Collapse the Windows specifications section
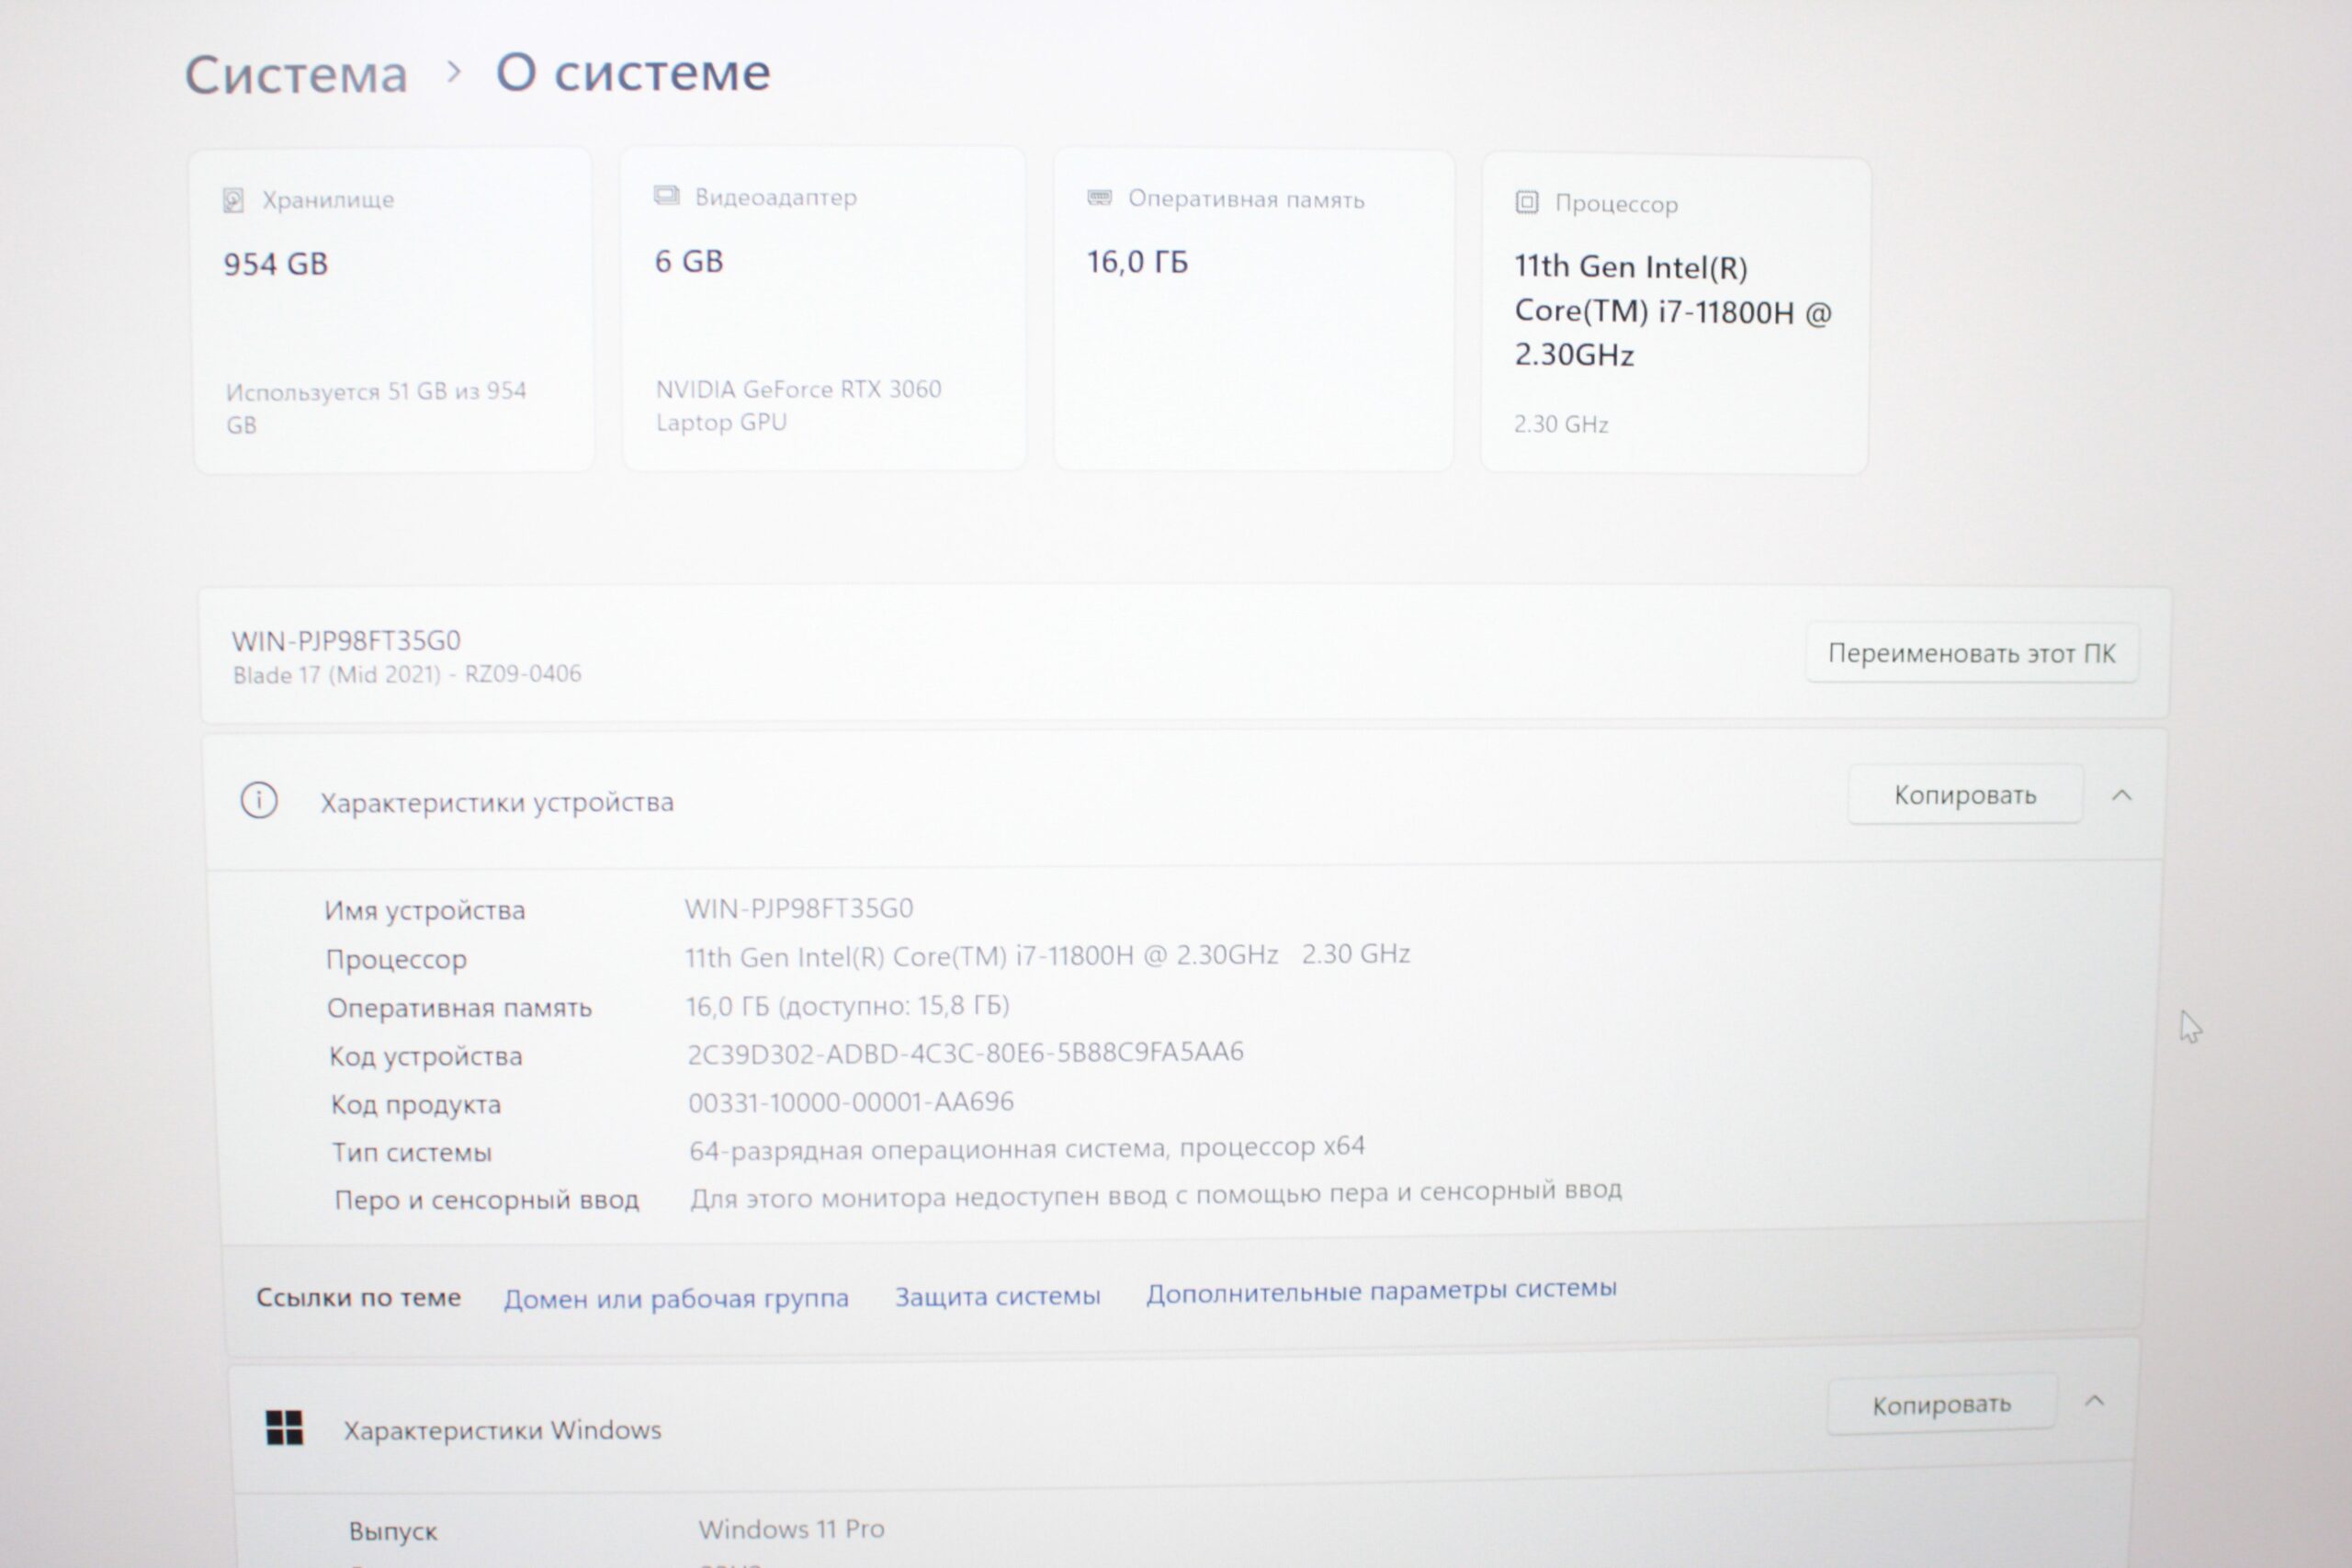The image size is (2352, 1568). pos(2094,1401)
